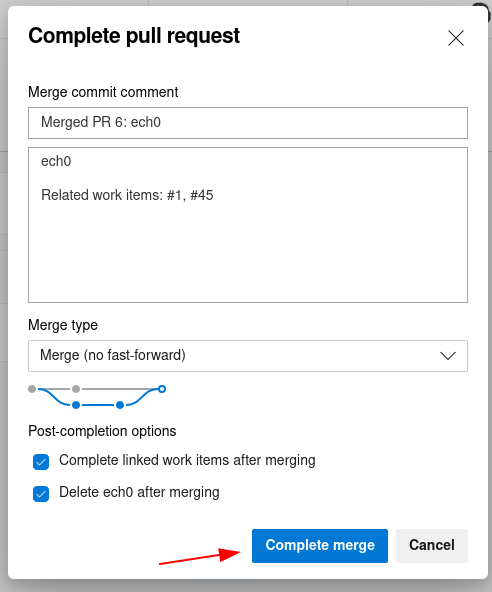Click the first filled blue branch commit dot

76,405
